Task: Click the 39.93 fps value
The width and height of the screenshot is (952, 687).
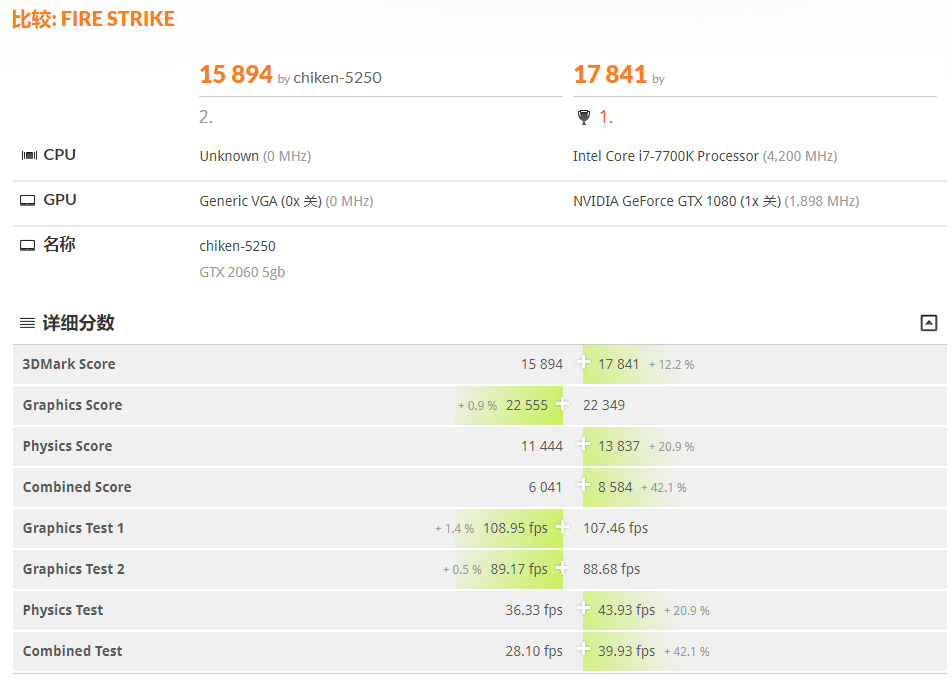Action: point(627,651)
